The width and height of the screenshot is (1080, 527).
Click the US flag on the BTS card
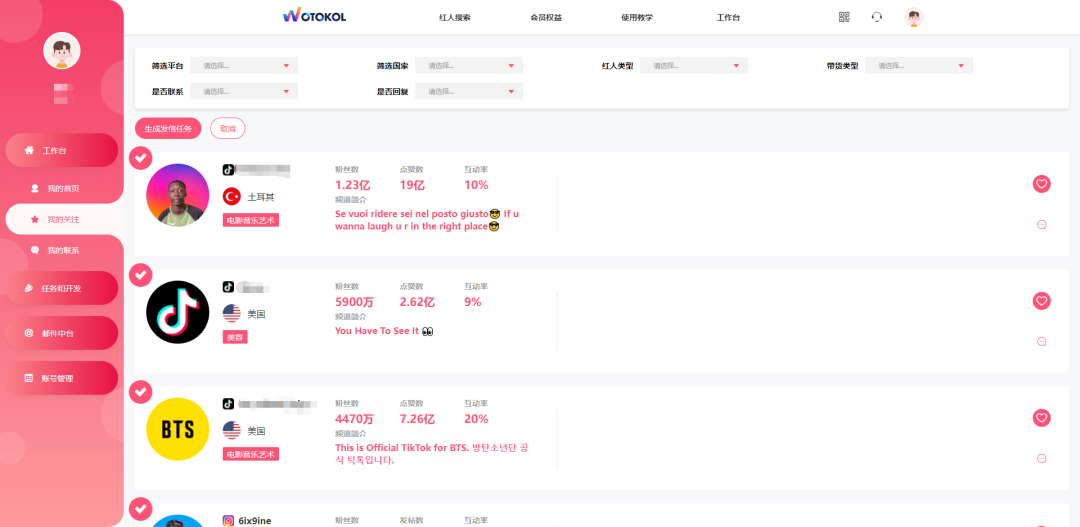click(x=231, y=431)
